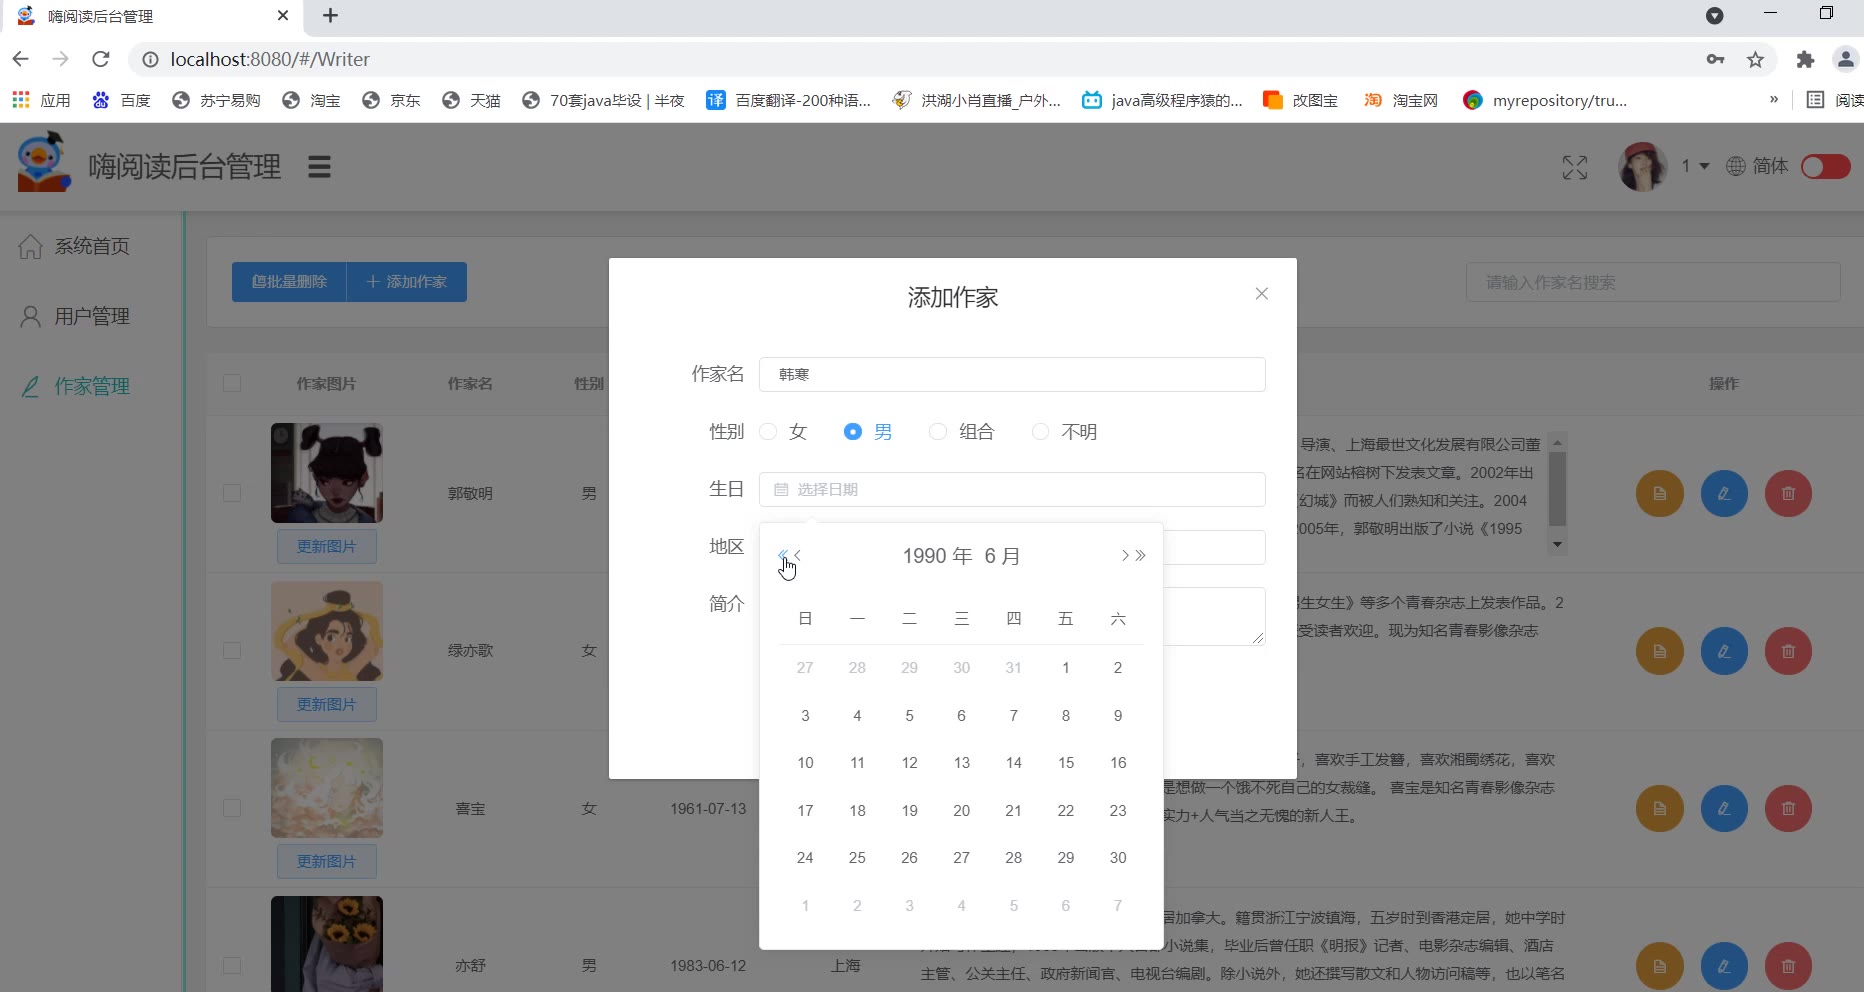
Task: Bookmark this page with star icon
Action: coord(1755,60)
